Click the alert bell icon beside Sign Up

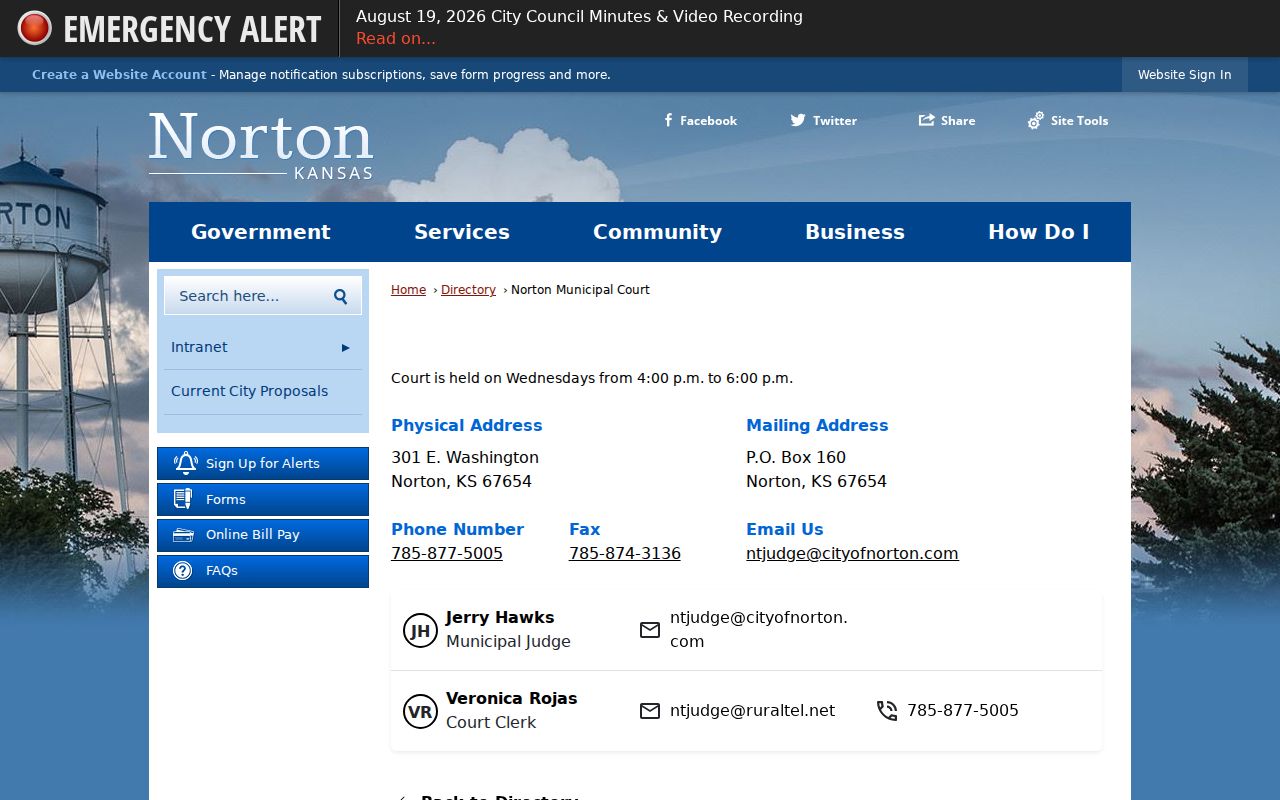[x=186, y=463]
